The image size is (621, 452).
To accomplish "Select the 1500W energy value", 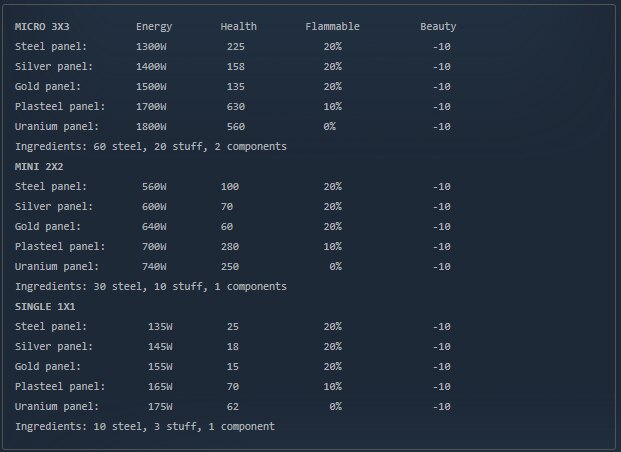I will [151, 87].
